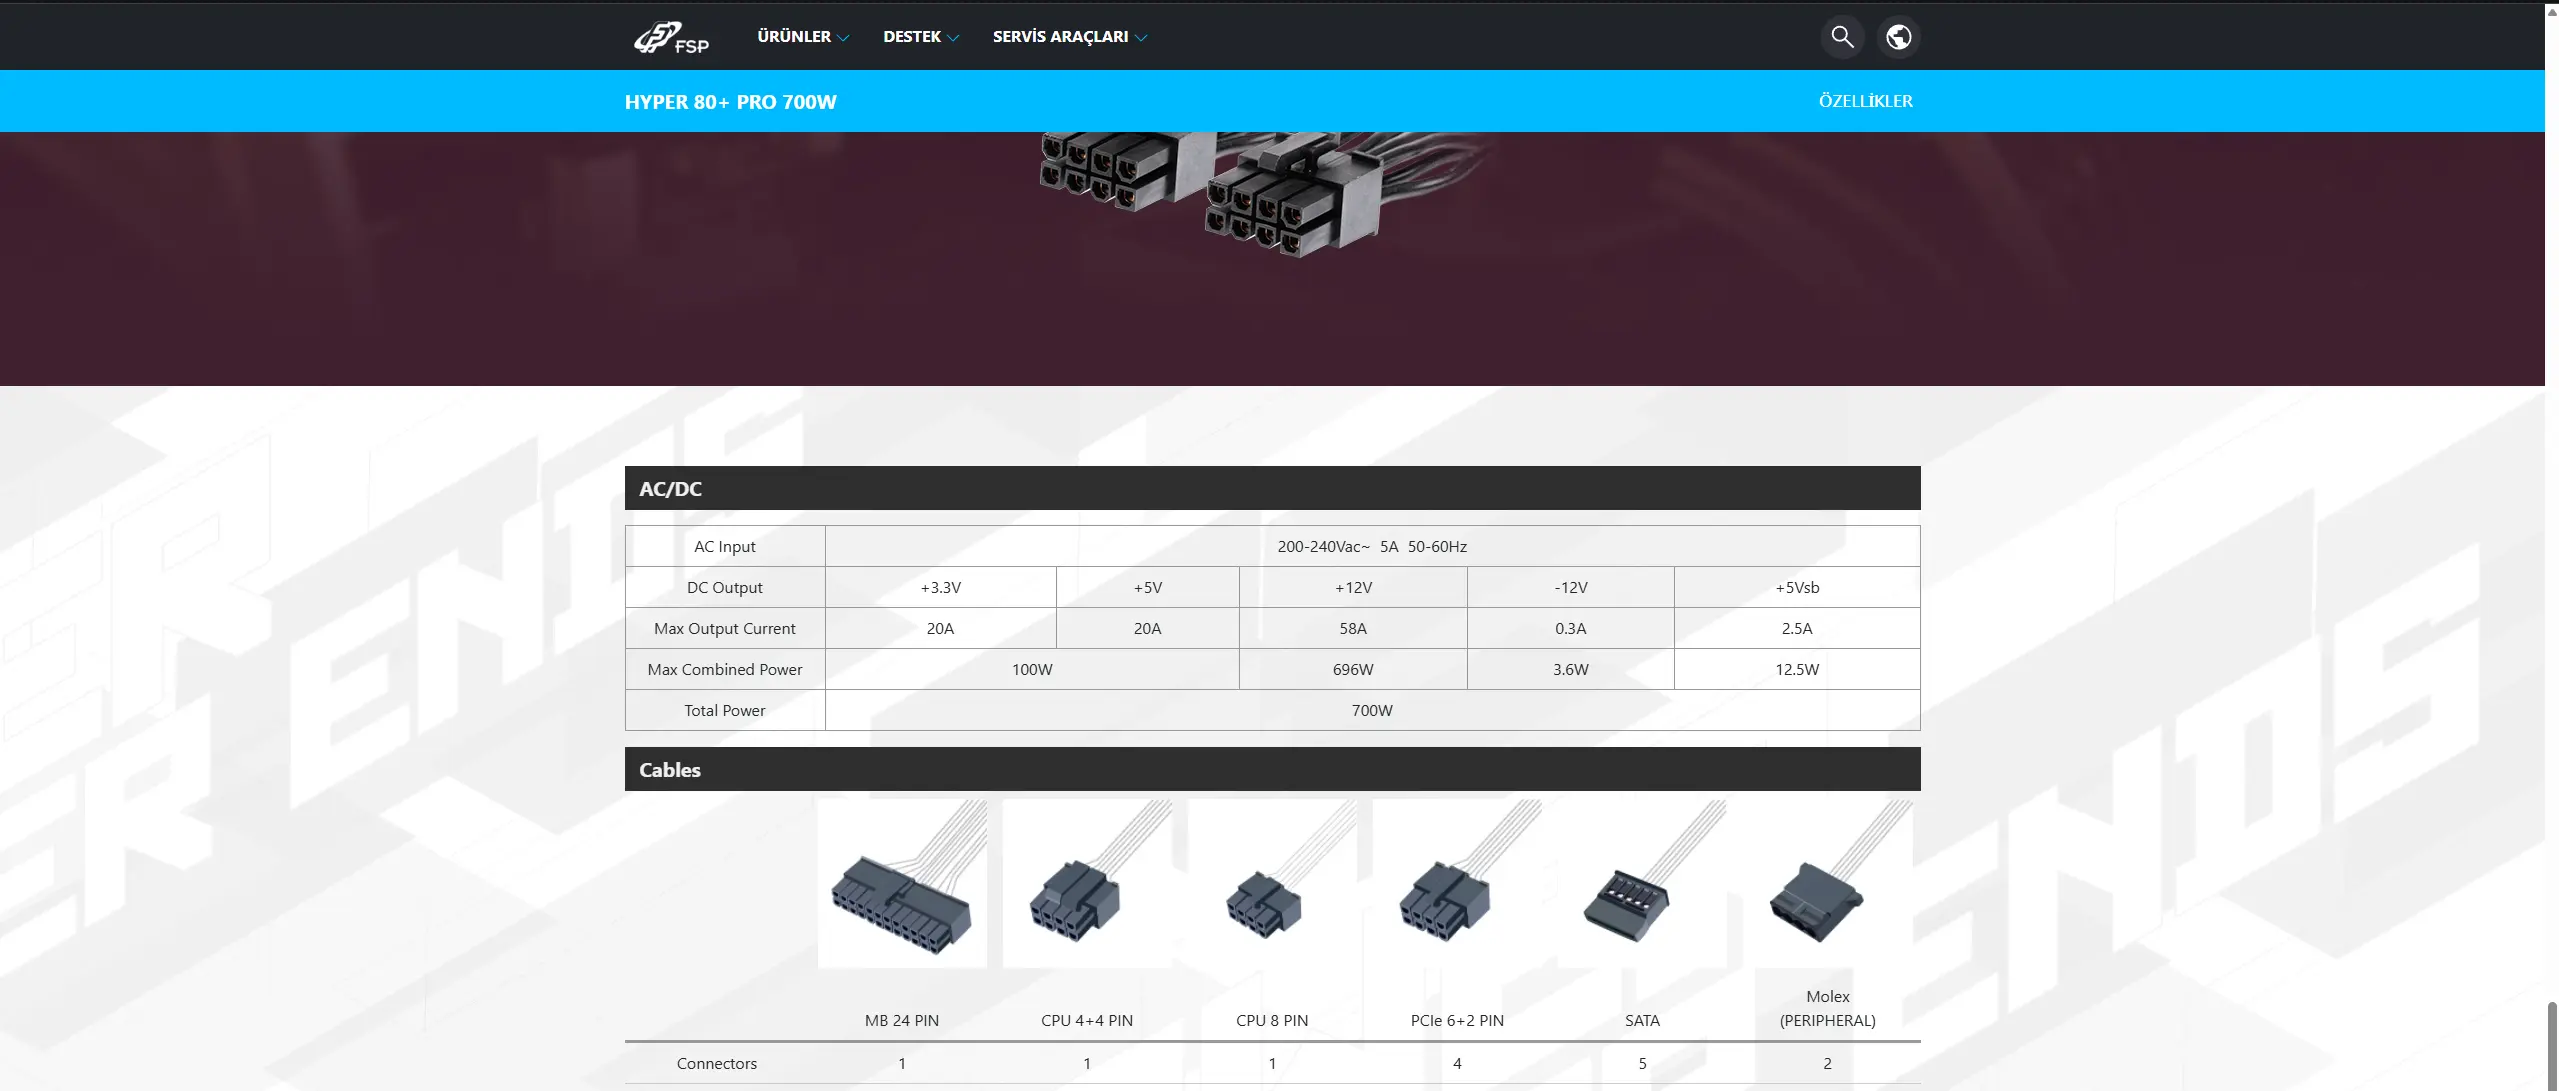This screenshot has width=2559, height=1091.
Task: Click the HYPER 80+ PRO 700W title
Action: tap(730, 102)
